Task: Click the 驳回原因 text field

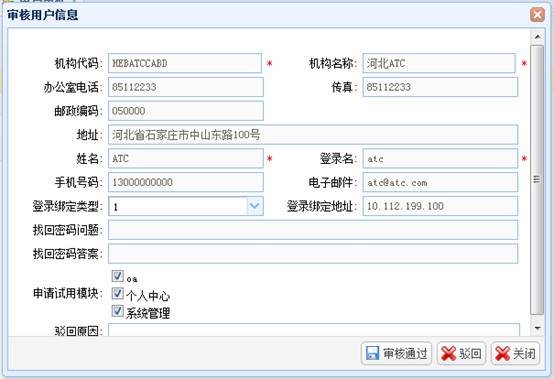Action: click(x=314, y=330)
